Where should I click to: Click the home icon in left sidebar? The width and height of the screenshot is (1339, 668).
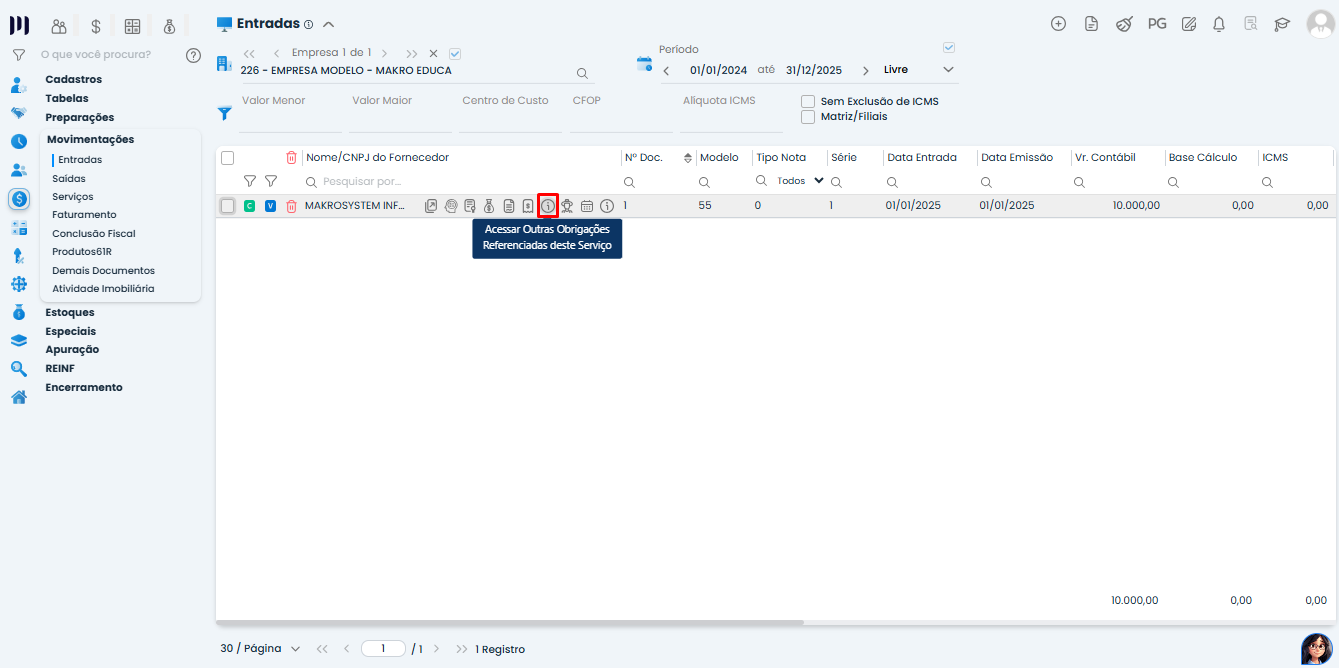tap(18, 397)
